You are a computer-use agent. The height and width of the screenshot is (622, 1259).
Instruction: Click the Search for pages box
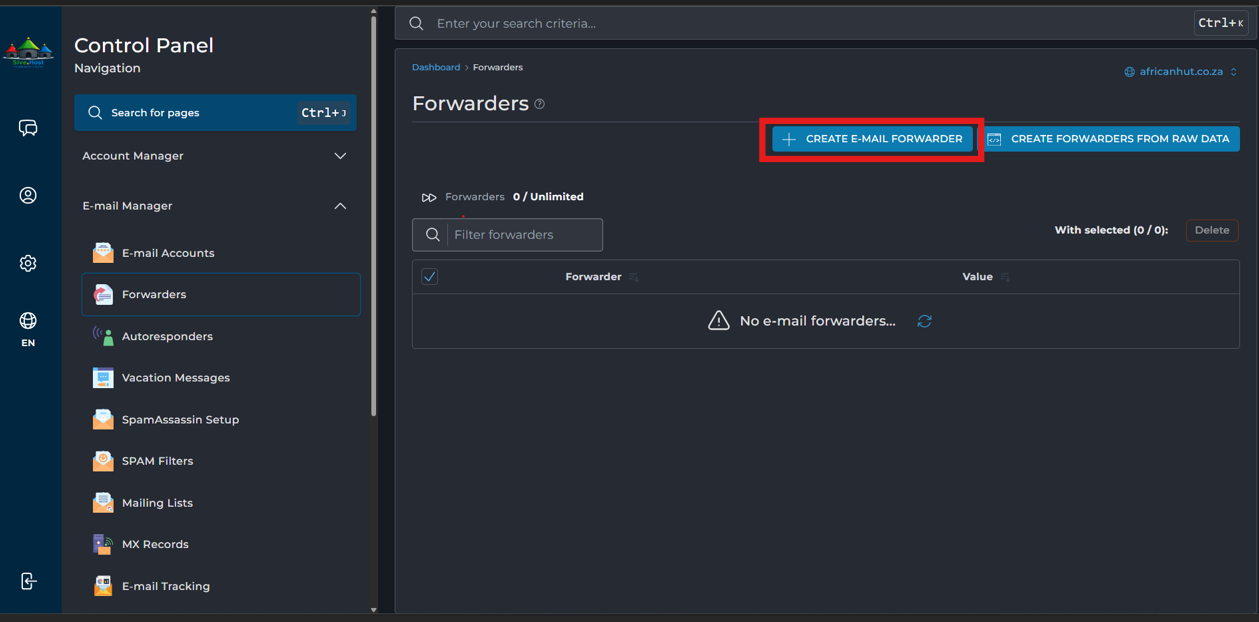click(215, 113)
